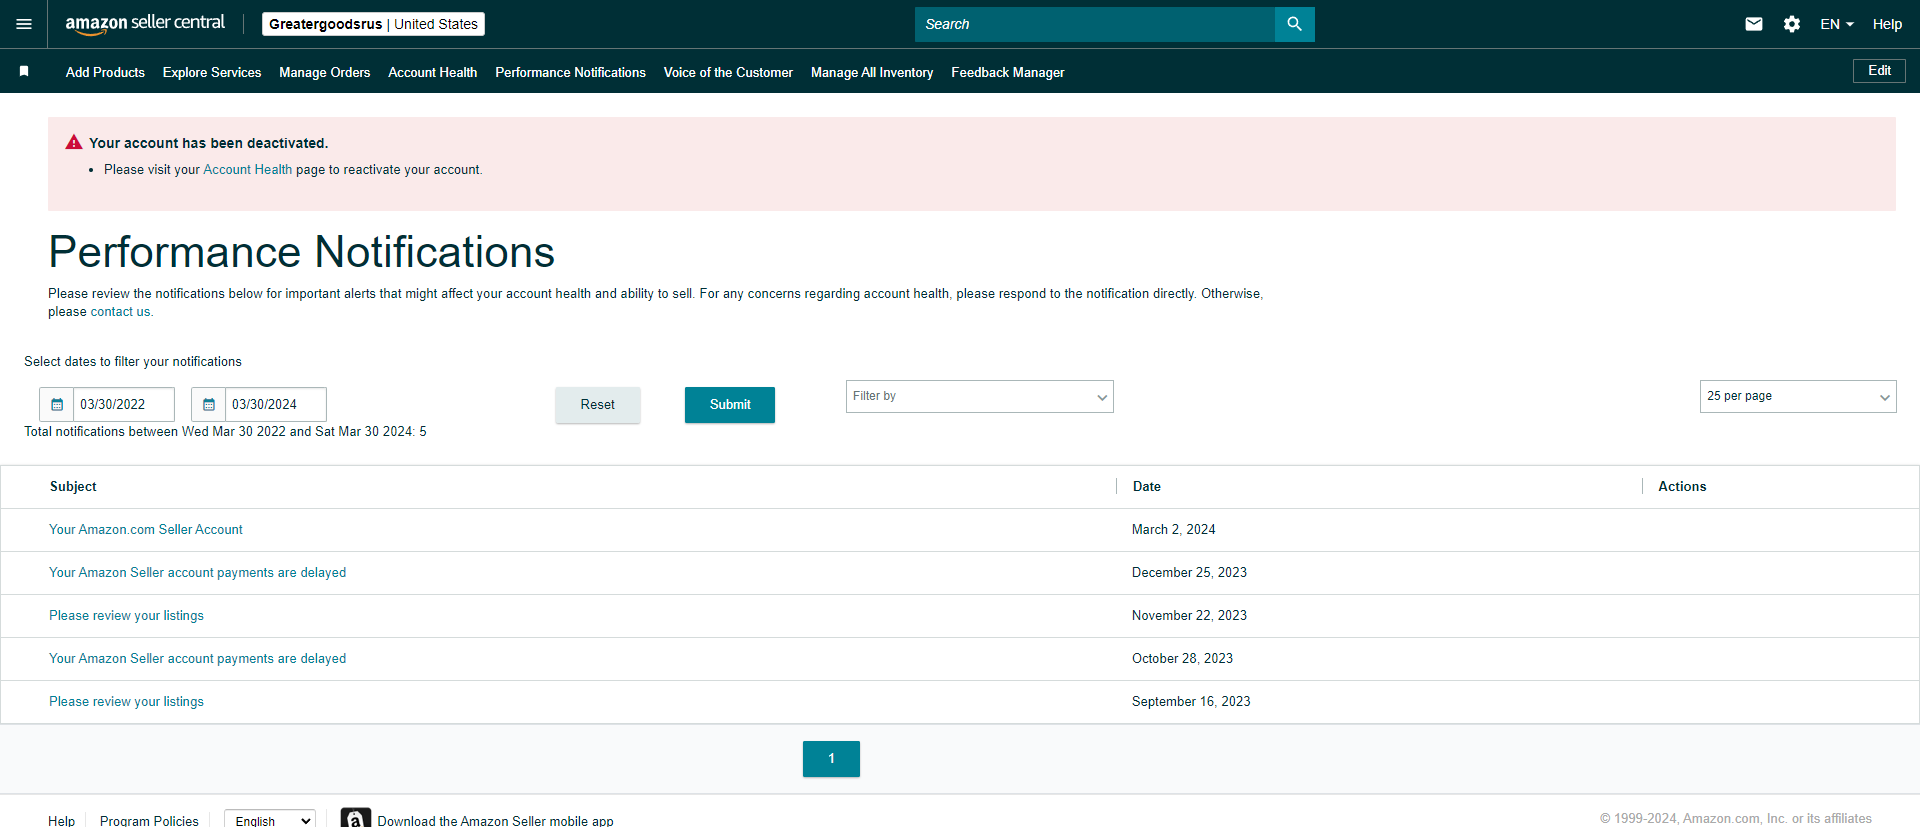The width and height of the screenshot is (1920, 827).
Task: Click the date cell 'September 16, 2023'
Action: pos(1191,702)
